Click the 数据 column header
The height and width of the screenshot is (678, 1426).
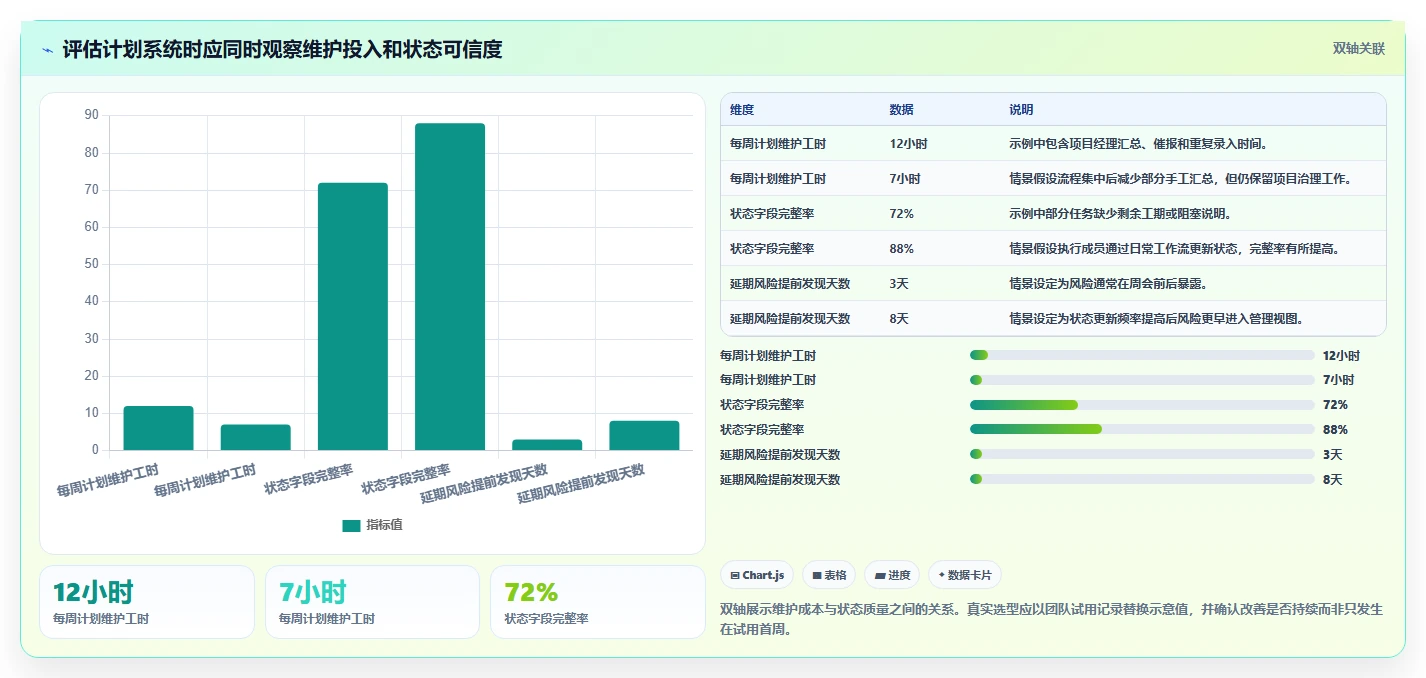coord(901,110)
